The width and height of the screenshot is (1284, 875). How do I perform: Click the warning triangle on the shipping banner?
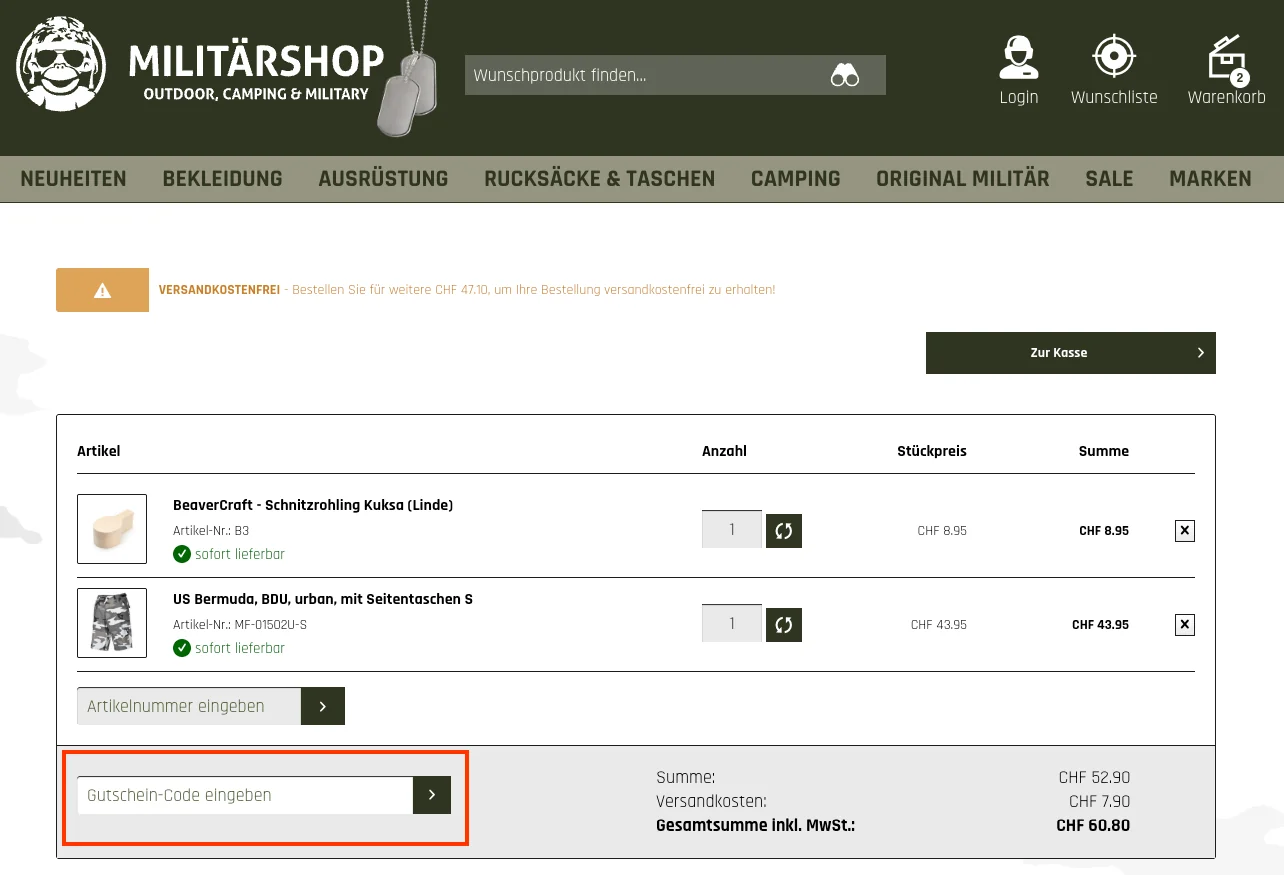[102, 289]
